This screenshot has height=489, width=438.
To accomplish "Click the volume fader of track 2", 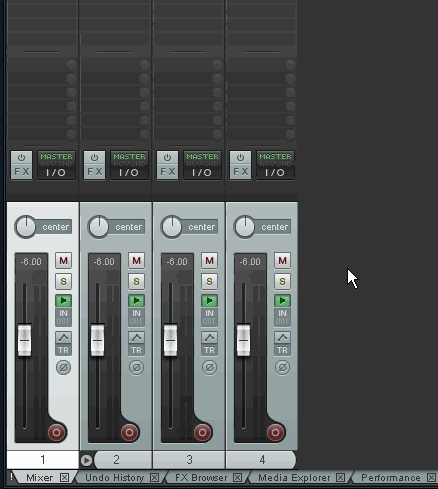I will (97, 340).
